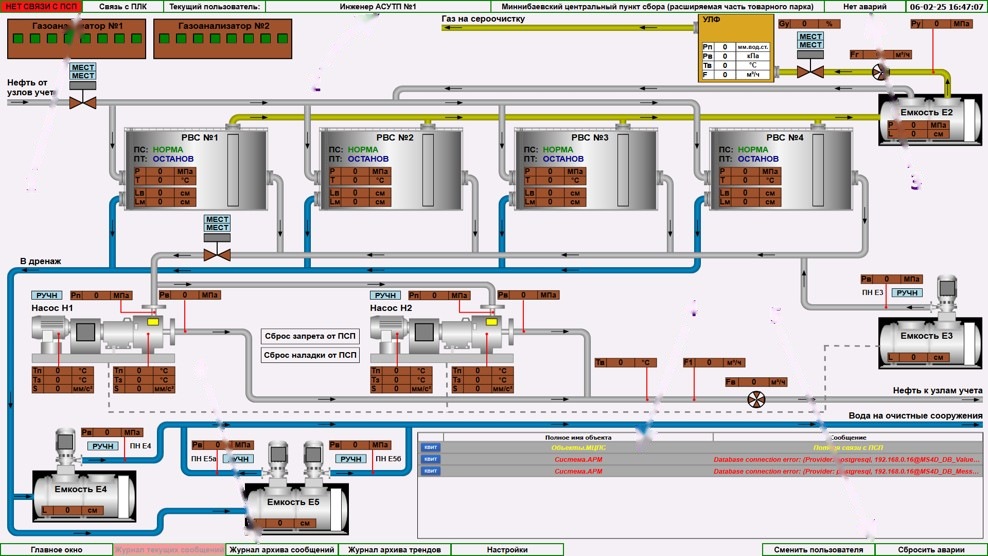Click the Емкость Е4 vessel
This screenshot has height=556, width=988.
(x=84, y=496)
